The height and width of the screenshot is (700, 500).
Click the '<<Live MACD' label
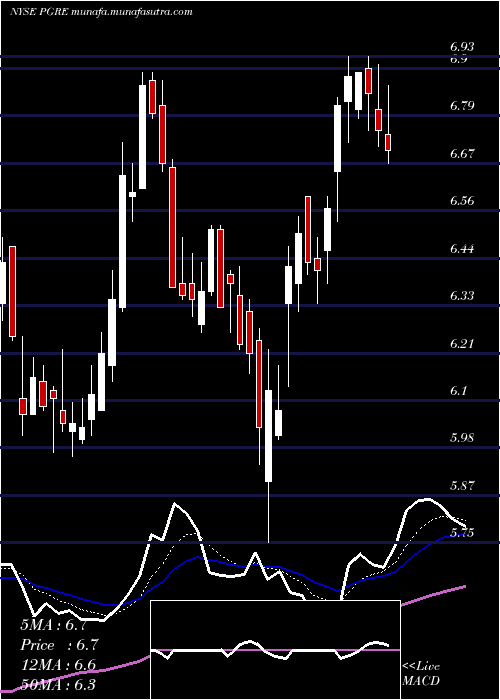421,673
